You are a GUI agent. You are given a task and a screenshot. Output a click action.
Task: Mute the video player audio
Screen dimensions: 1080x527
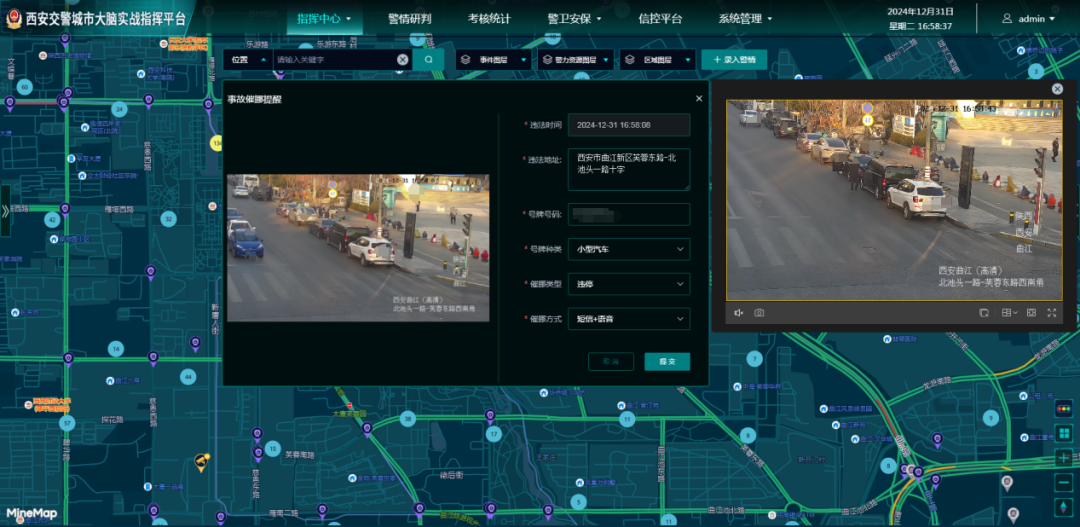coord(739,313)
